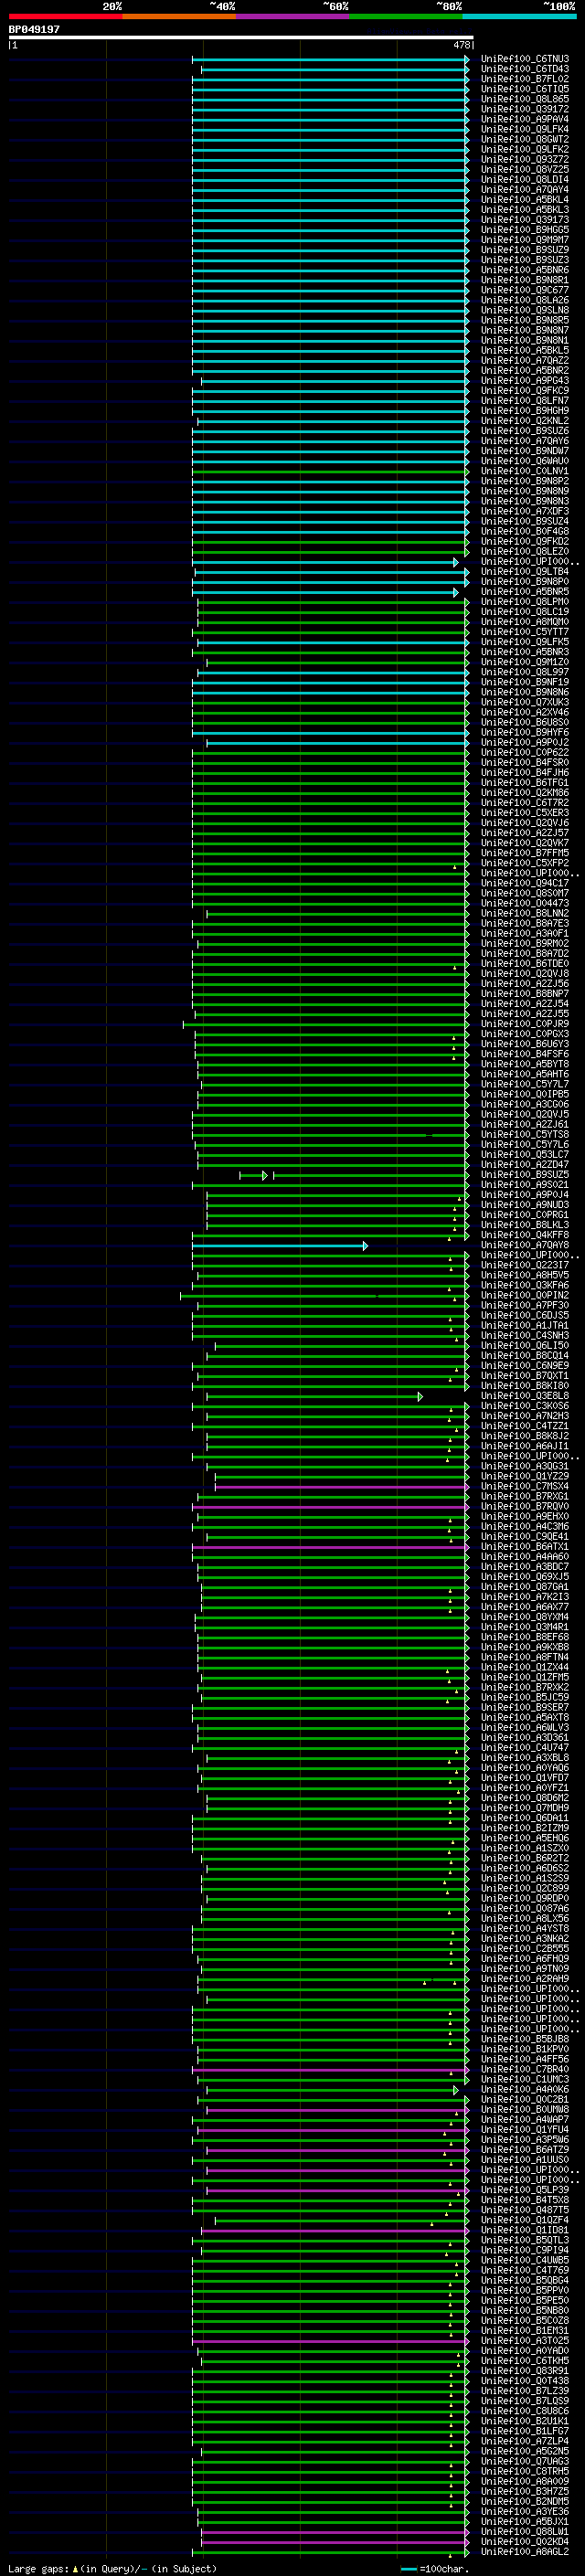This screenshot has width=585, height=2576.
Task: Select hit label UniRef100_C6TNU3
Action: pos(525,59)
